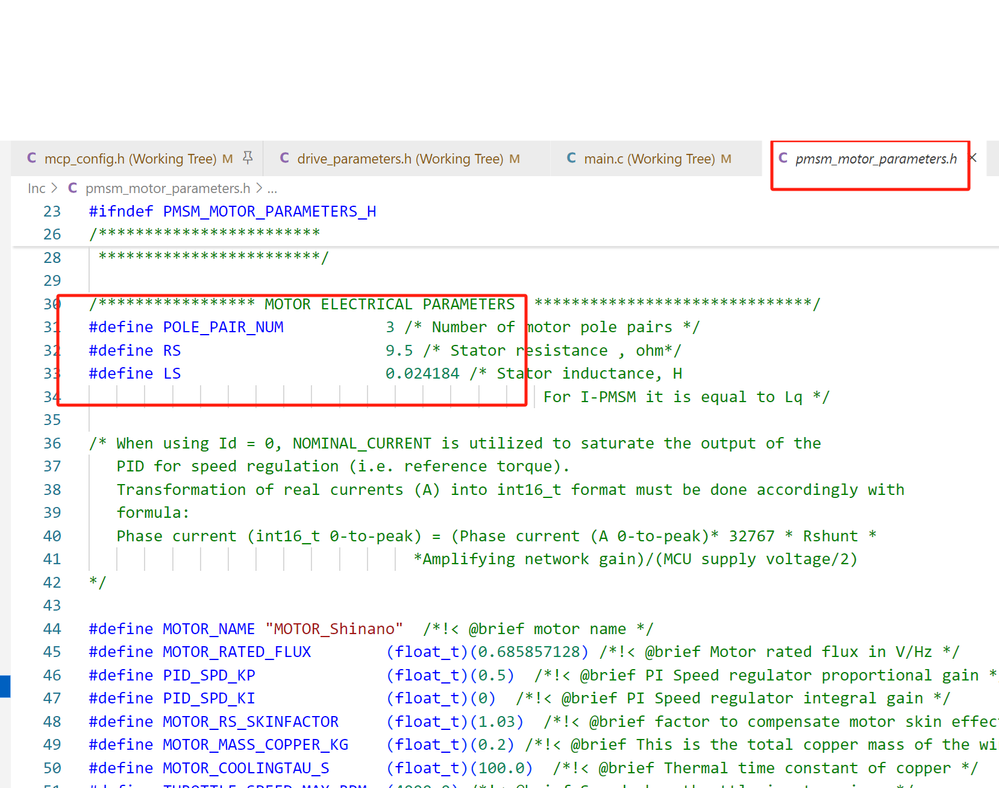Open the breadcrumb ellipsis symbol dropdown
The height and width of the screenshot is (788, 999).
point(272,189)
